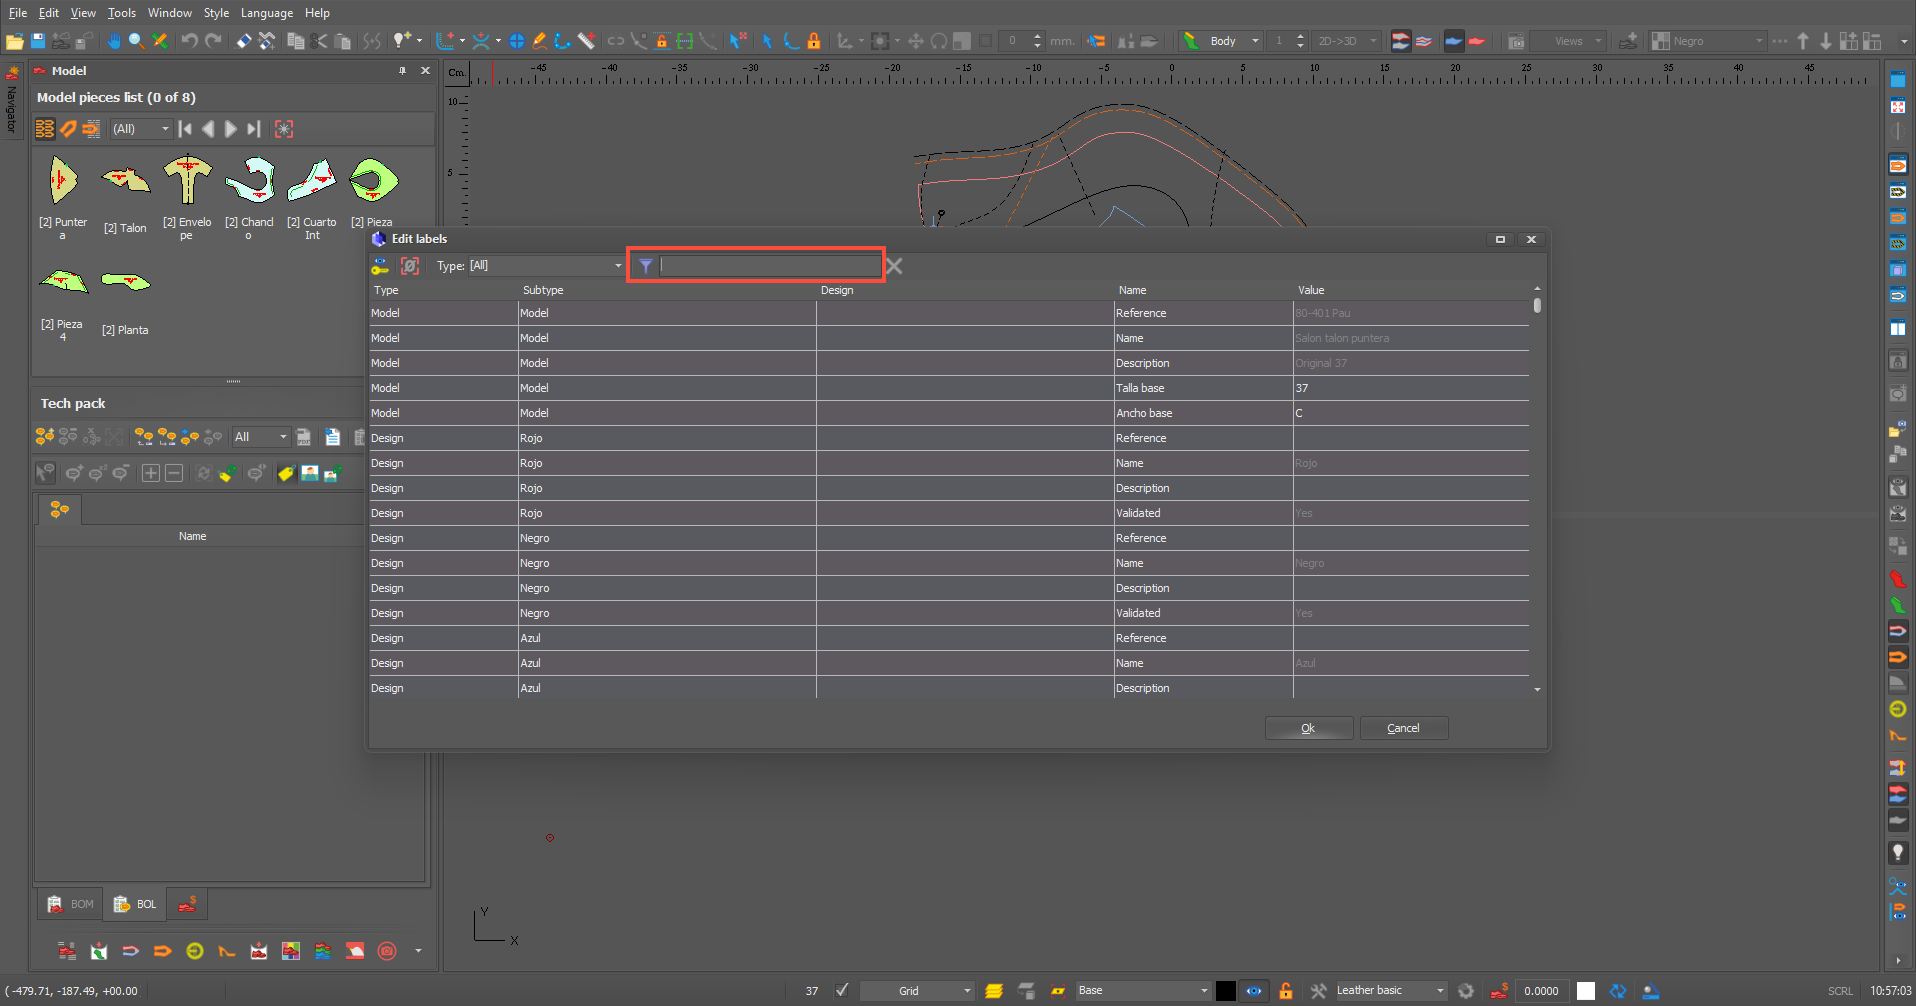Select the Pan hand tool
The image size is (1916, 1006).
[x=114, y=41]
